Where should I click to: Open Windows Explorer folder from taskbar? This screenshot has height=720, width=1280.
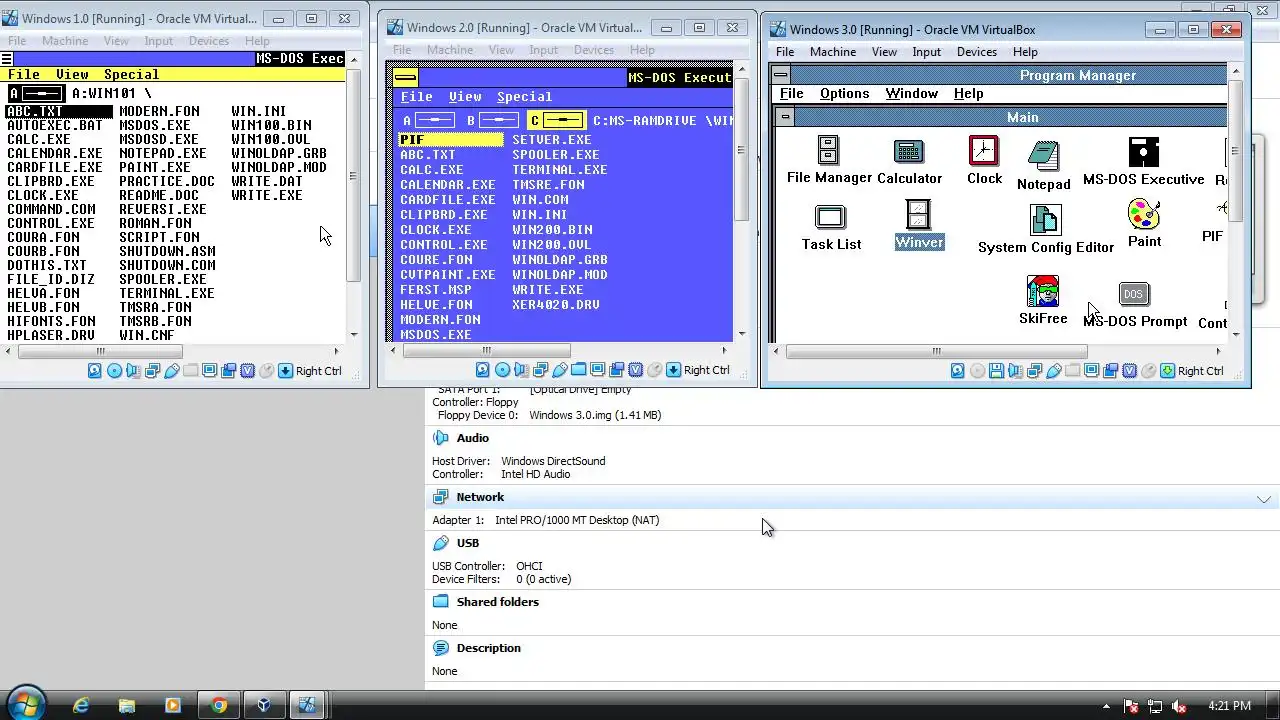[x=127, y=705]
